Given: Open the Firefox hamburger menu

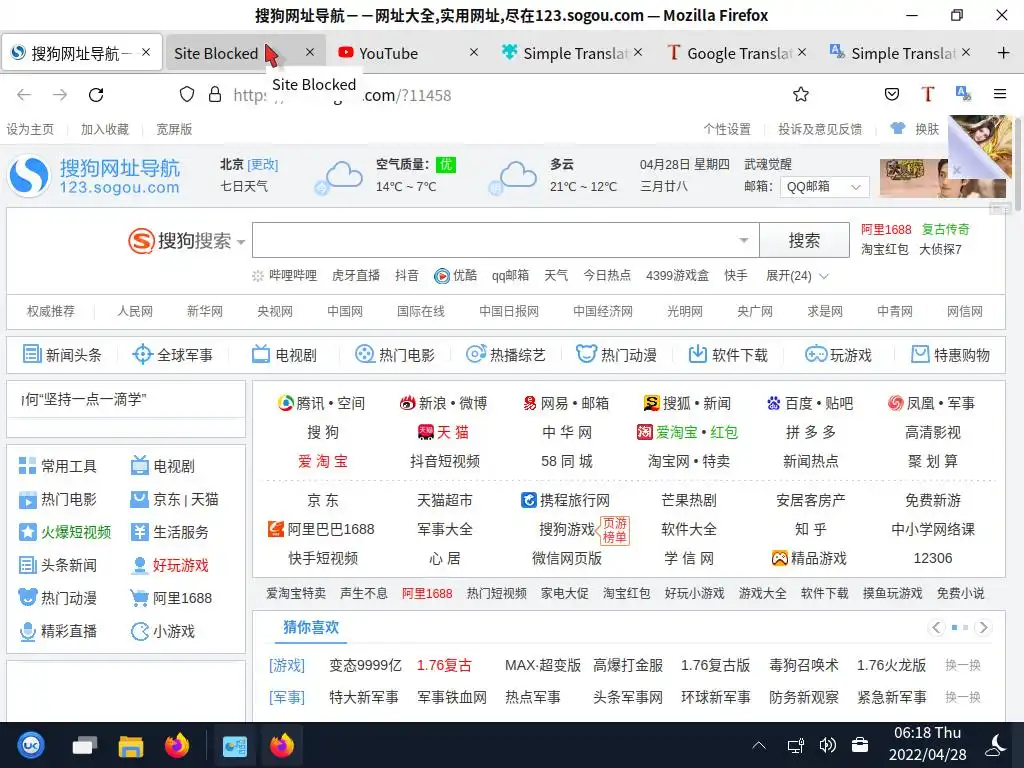Looking at the screenshot, I should tap(1000, 95).
